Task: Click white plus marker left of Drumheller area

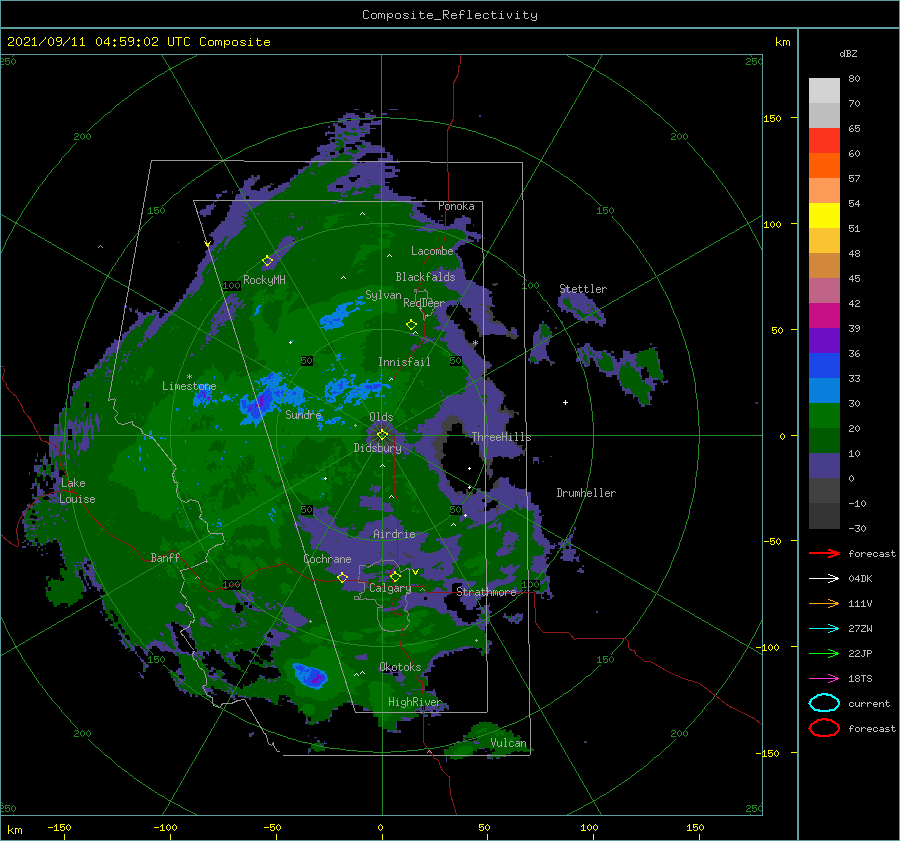Action: pyautogui.click(x=565, y=402)
